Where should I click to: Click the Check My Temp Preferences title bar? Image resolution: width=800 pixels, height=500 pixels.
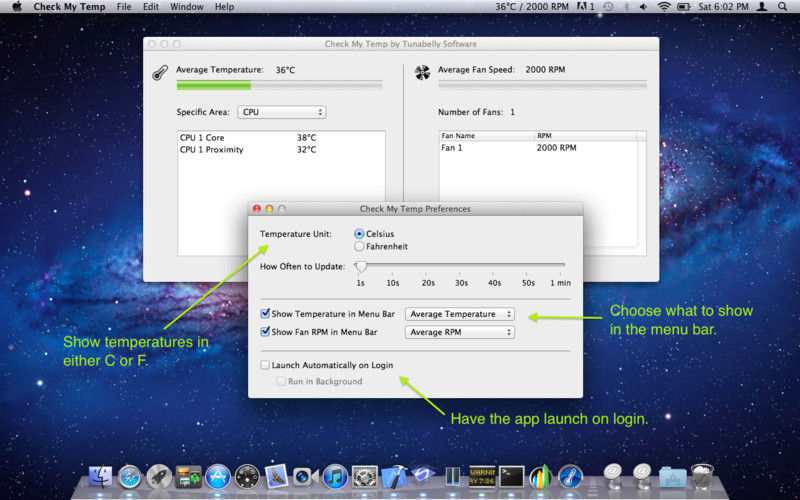point(415,209)
